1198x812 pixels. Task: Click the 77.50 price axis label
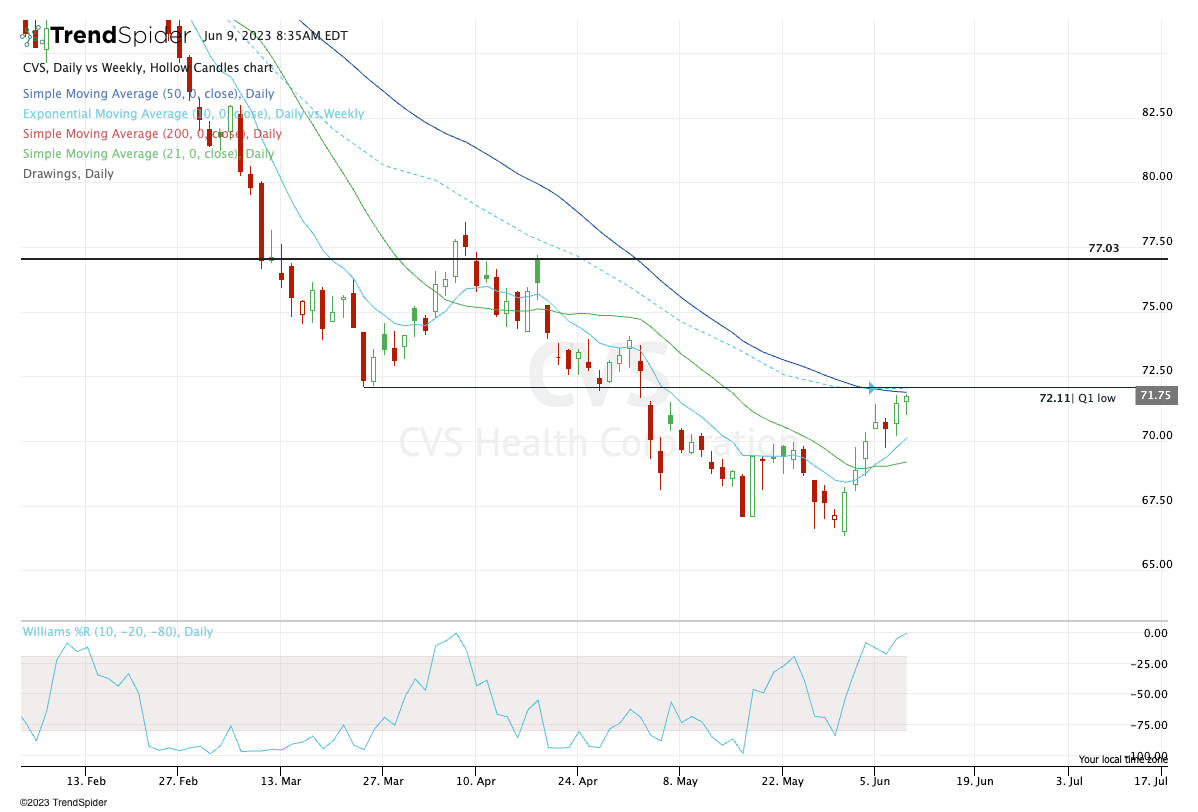[1157, 241]
